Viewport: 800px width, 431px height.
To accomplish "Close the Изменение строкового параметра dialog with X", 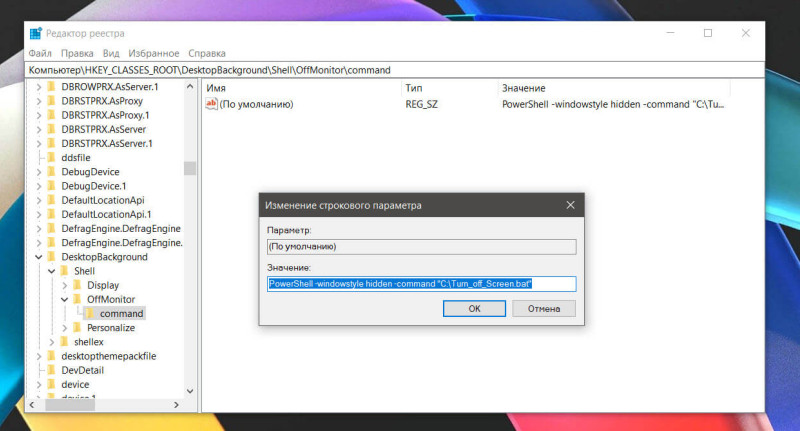I will pyautogui.click(x=570, y=205).
